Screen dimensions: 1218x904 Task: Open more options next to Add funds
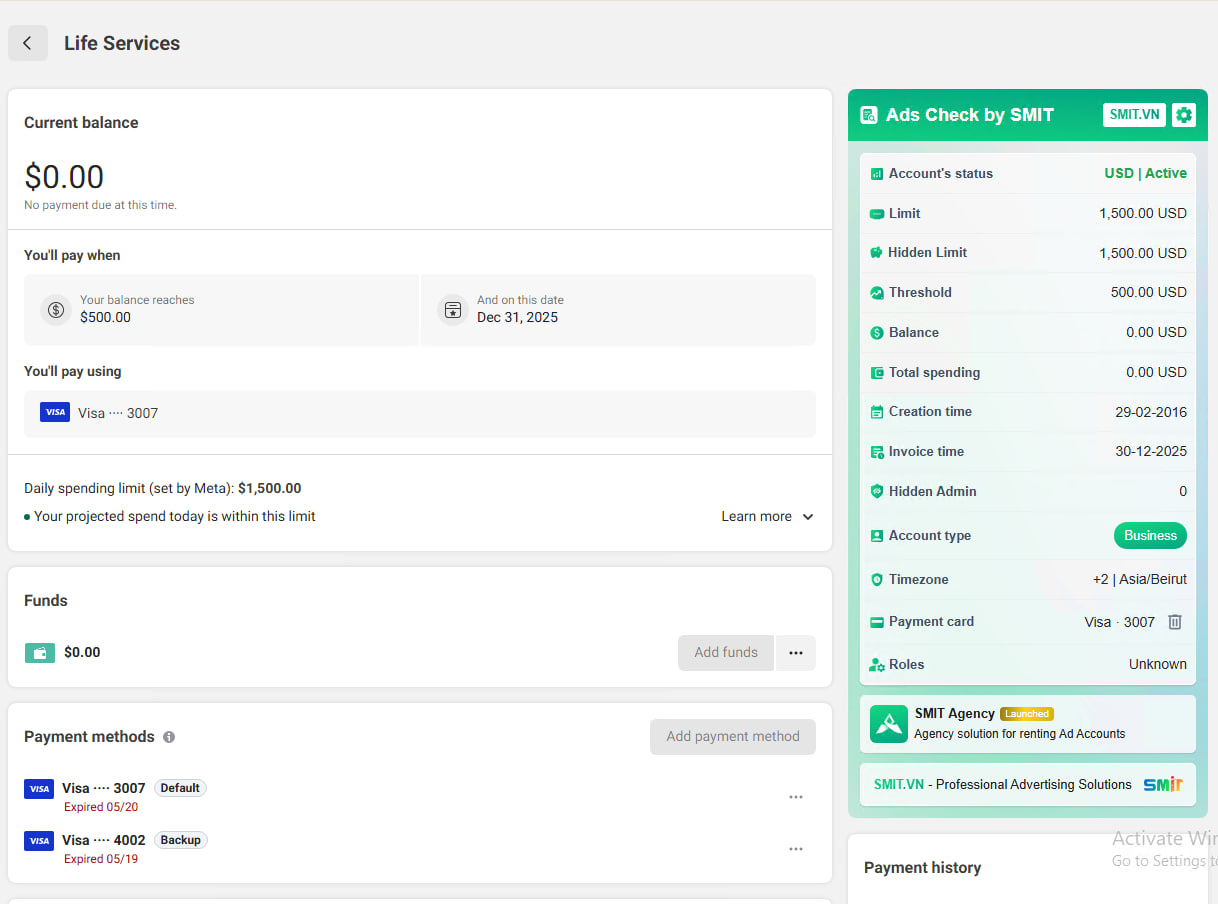coord(796,653)
